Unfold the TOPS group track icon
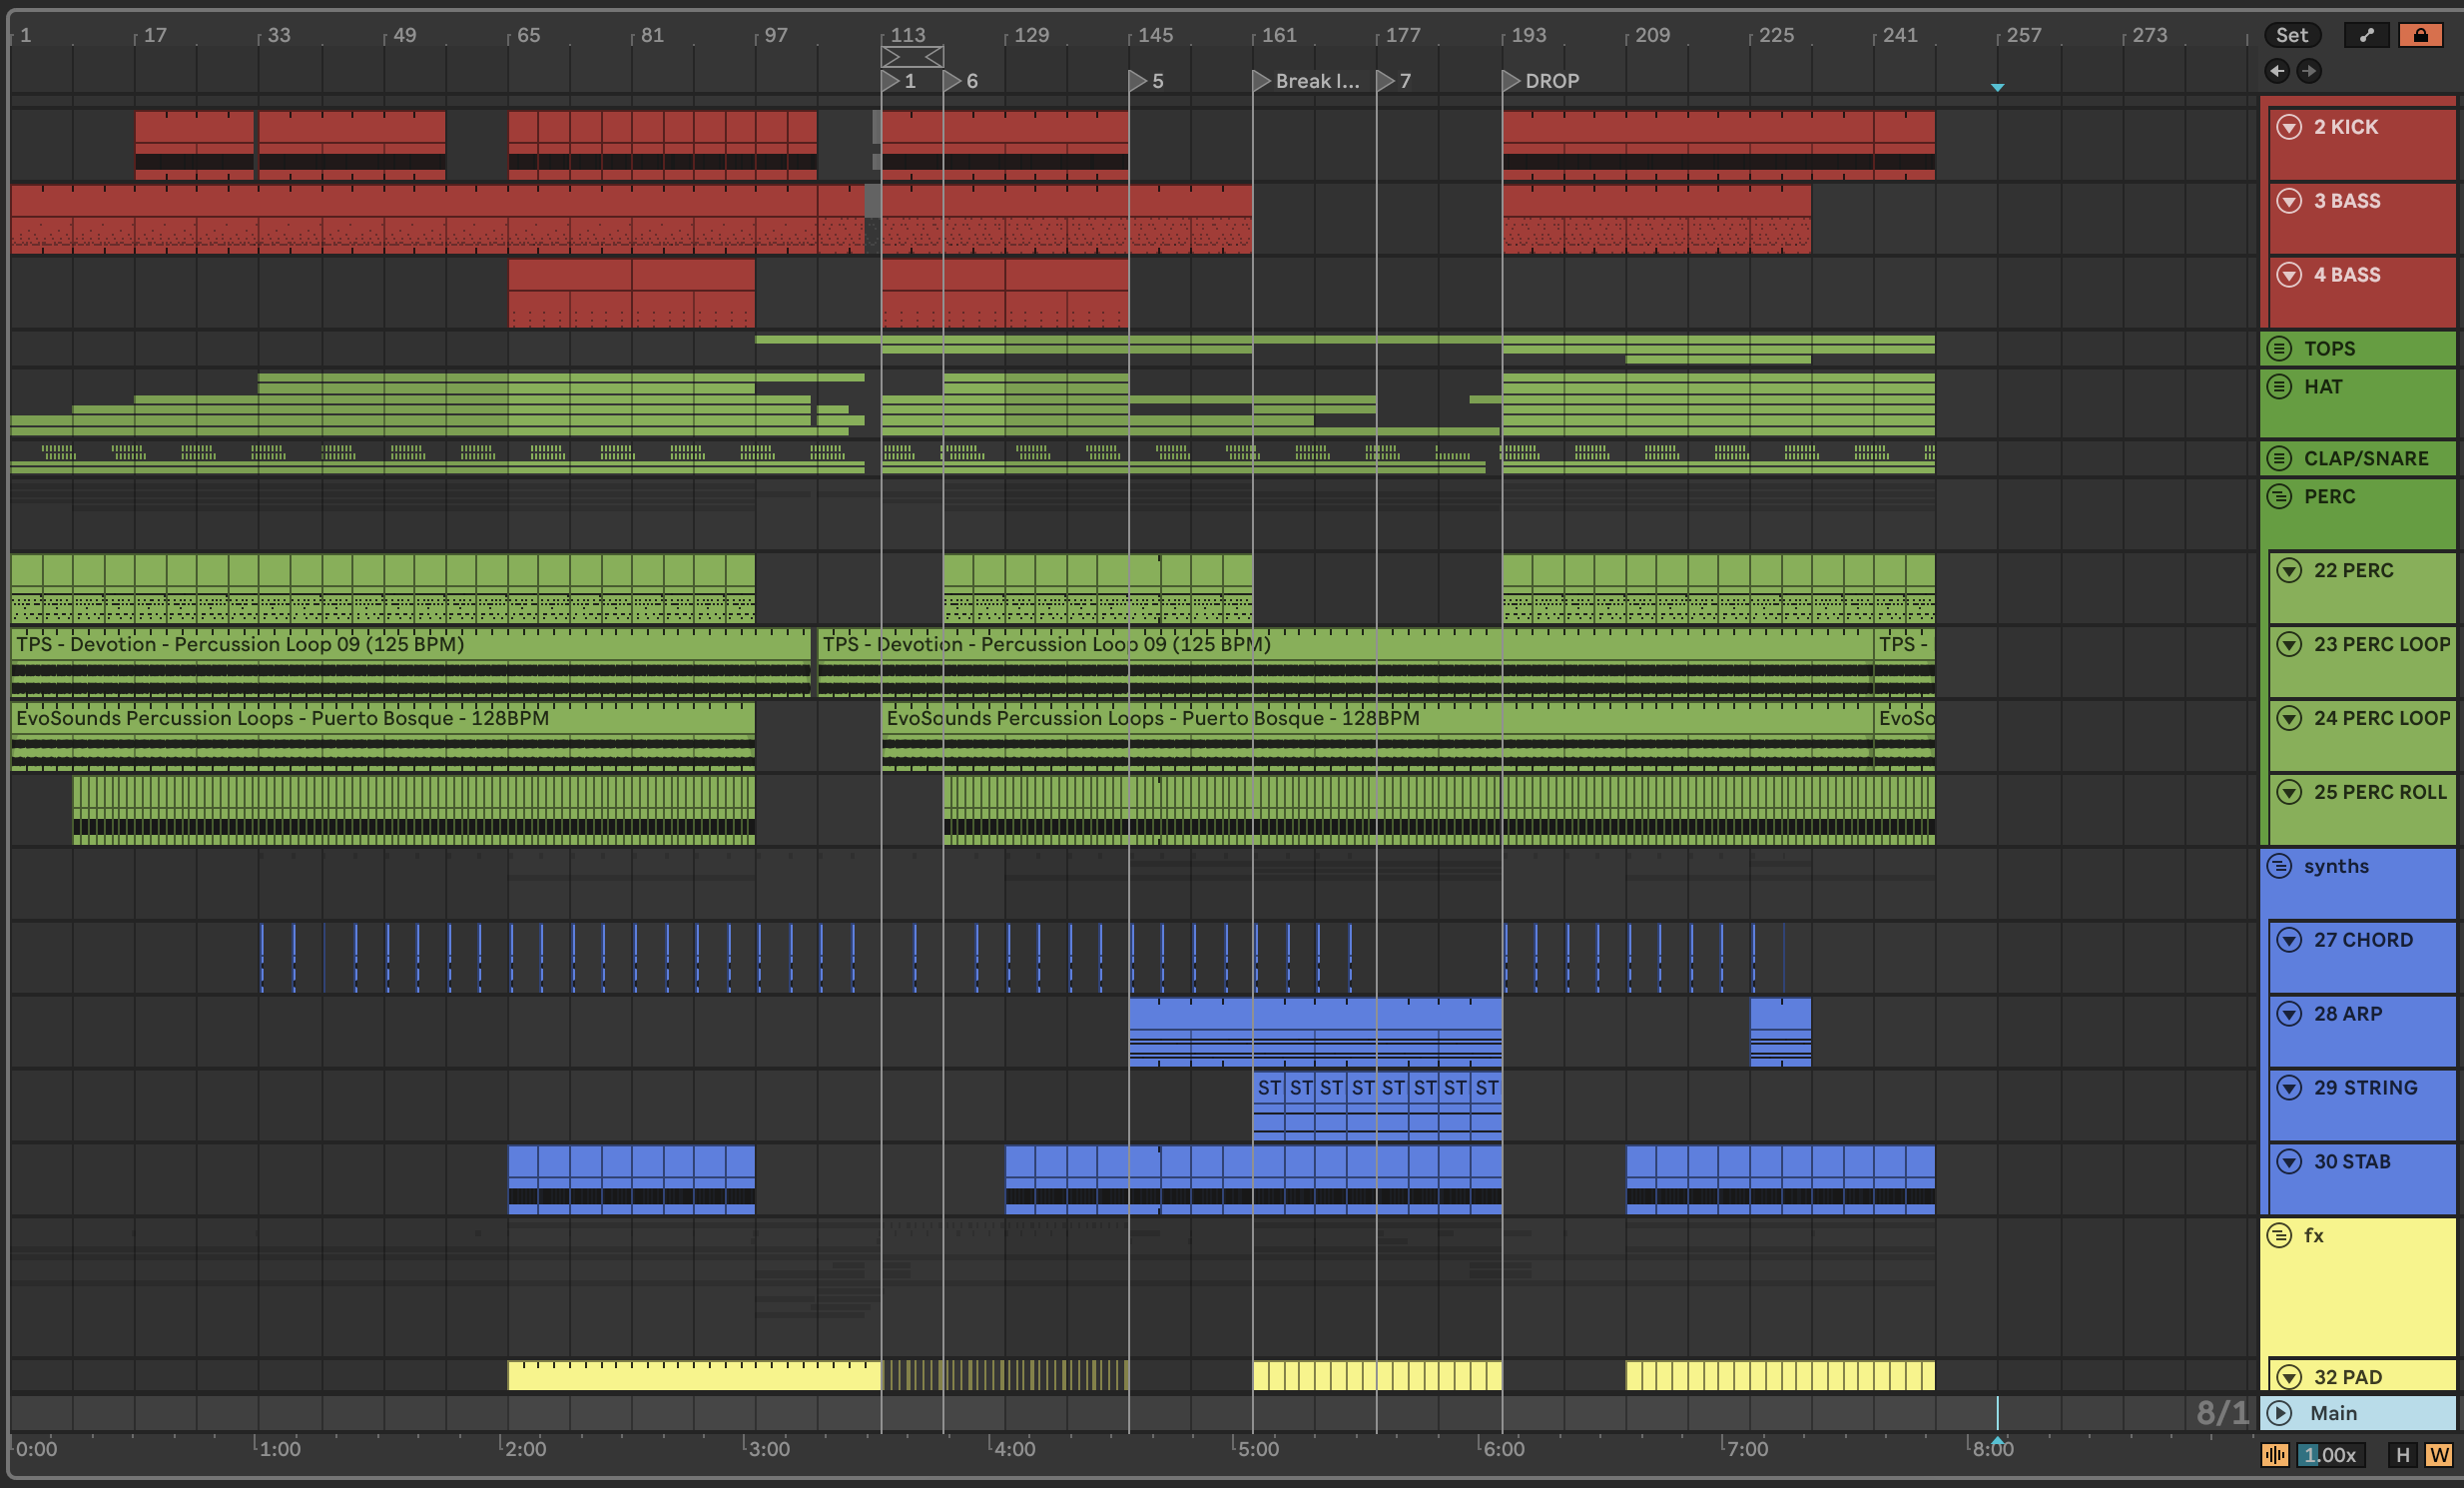 tap(2279, 348)
